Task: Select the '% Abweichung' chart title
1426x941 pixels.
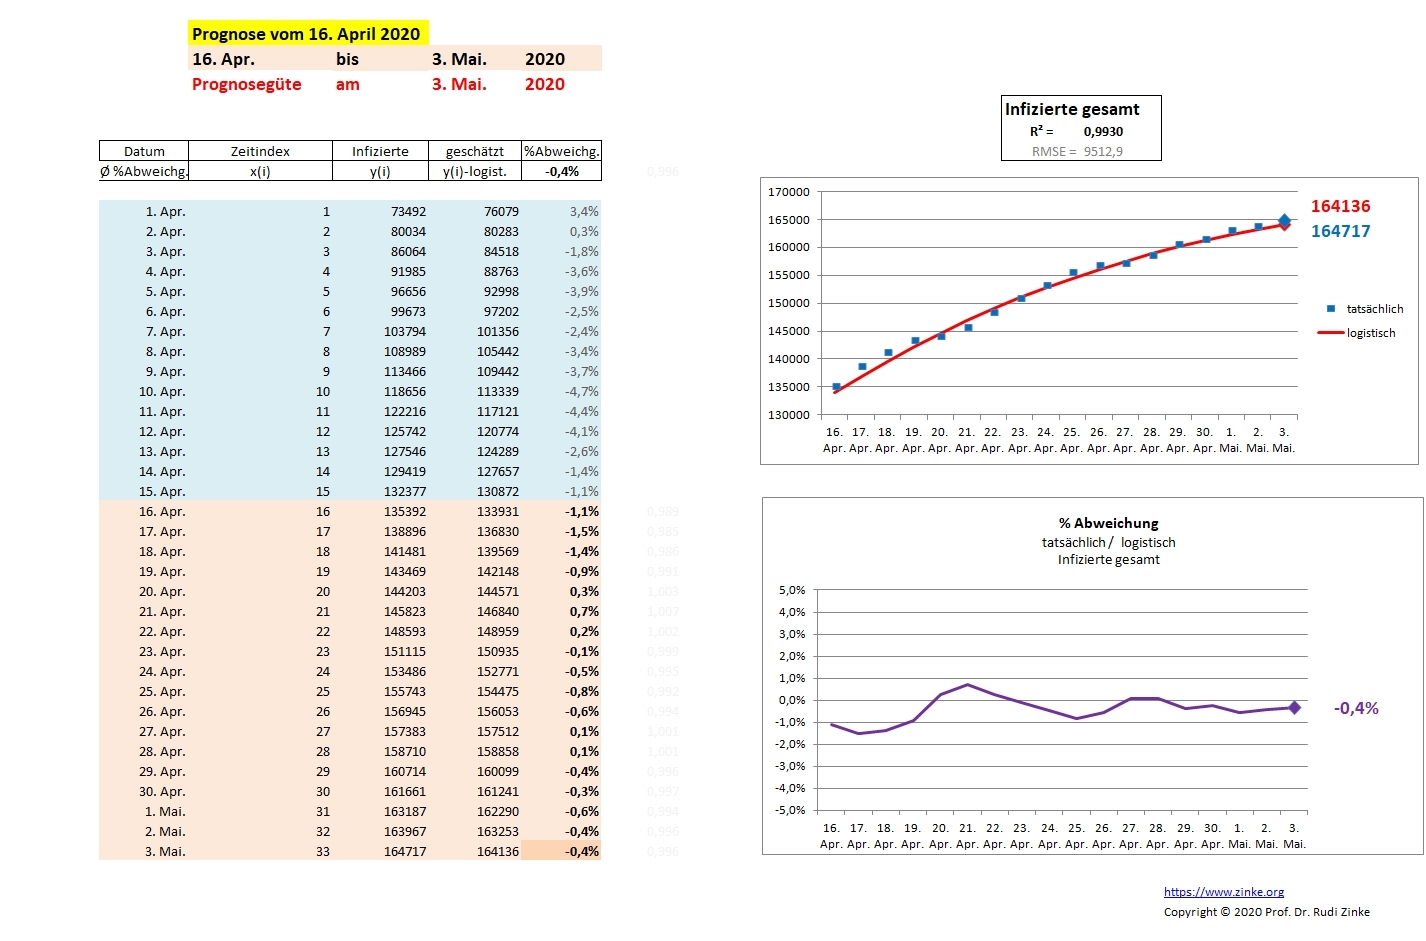Action: 1108,523
